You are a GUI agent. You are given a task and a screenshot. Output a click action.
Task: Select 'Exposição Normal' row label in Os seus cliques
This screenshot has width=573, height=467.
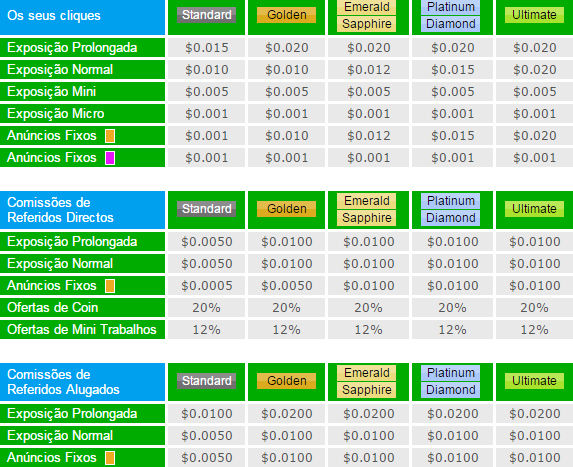point(60,70)
